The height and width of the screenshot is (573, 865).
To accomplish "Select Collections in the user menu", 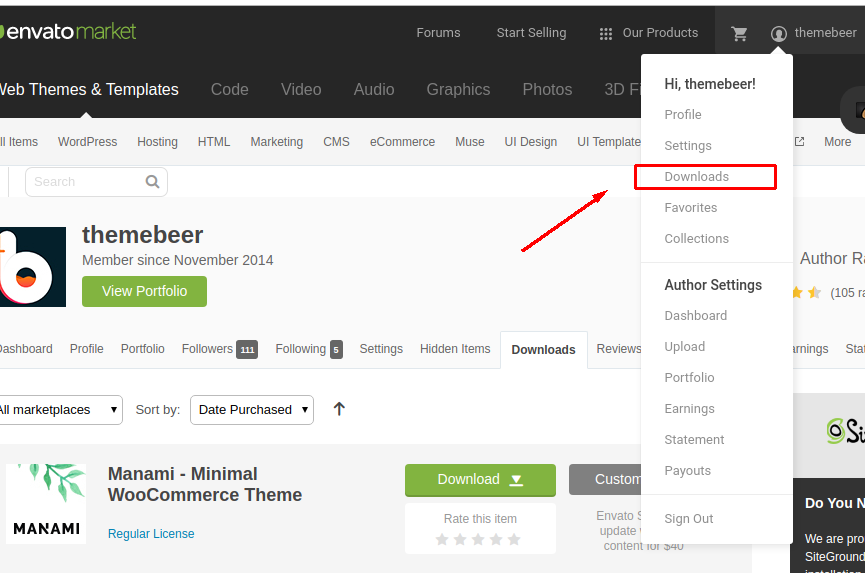I will [697, 239].
